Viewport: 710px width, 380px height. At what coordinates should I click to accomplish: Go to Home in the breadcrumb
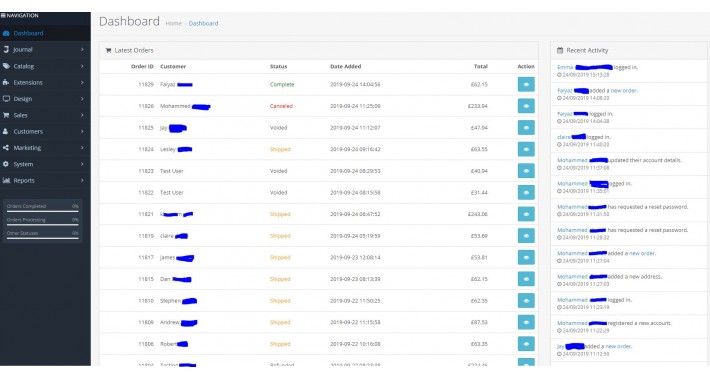(173, 23)
